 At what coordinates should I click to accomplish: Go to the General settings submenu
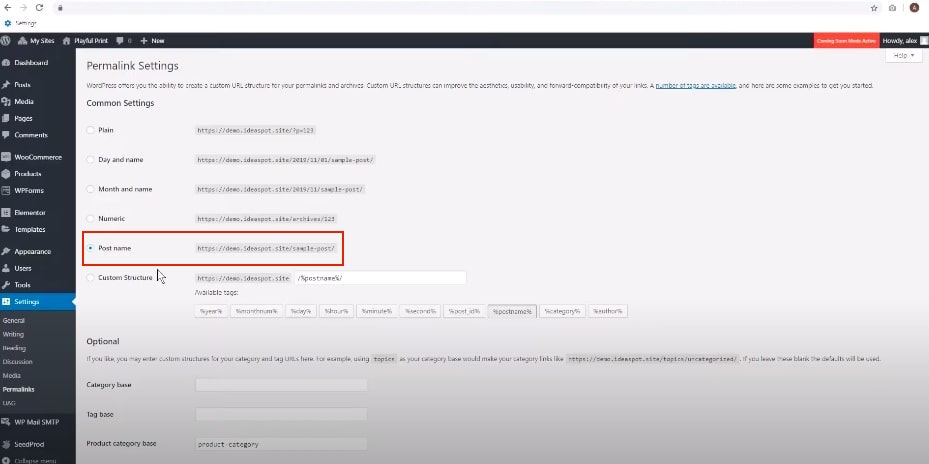coord(14,320)
